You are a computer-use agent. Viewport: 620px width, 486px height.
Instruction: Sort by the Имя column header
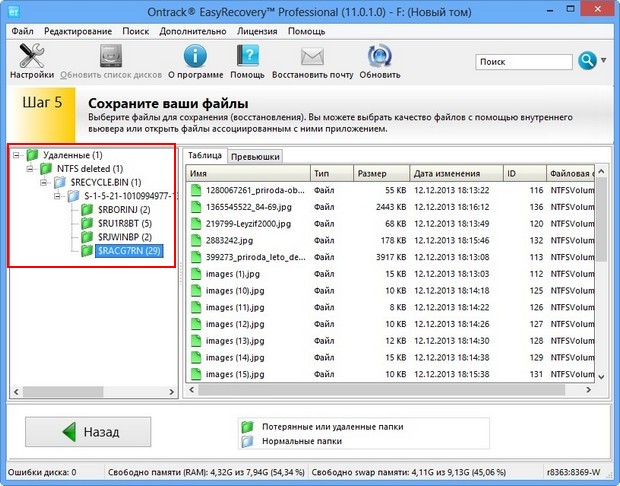tap(248, 173)
